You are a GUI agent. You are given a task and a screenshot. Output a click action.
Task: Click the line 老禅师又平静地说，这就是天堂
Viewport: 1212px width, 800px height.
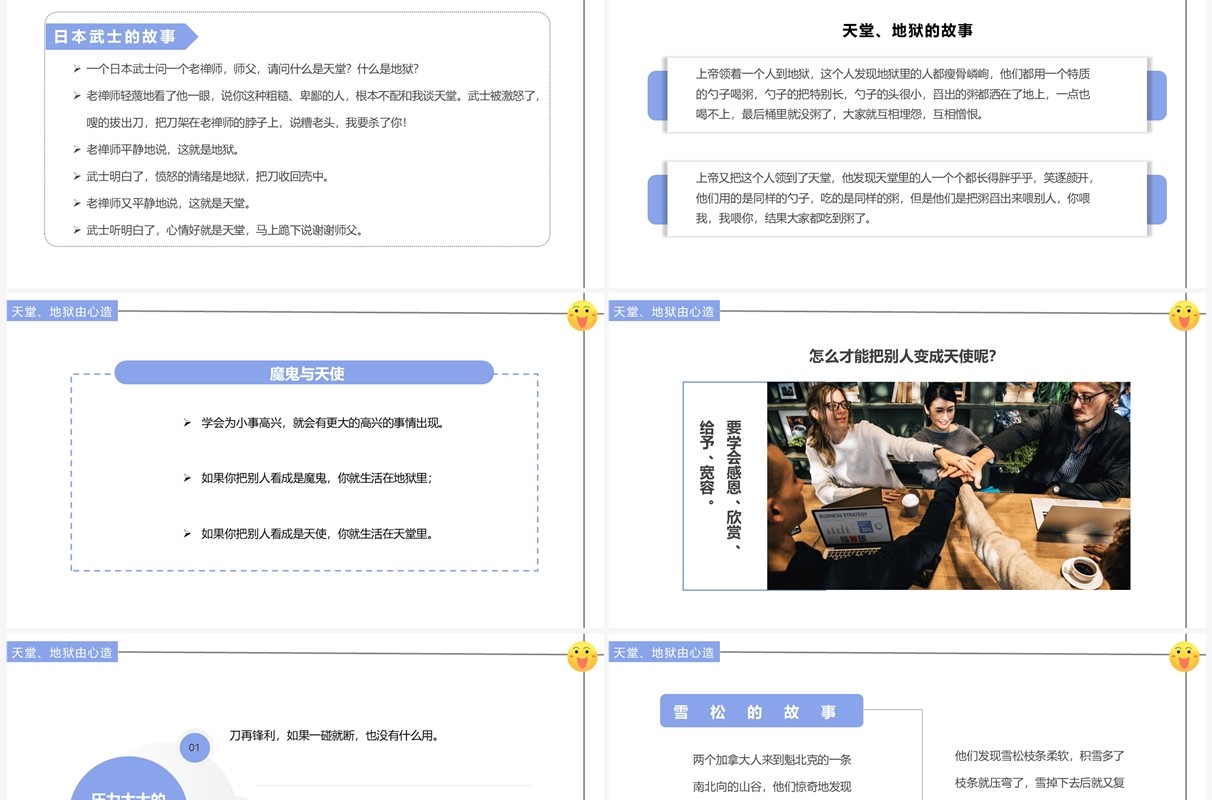[169, 204]
